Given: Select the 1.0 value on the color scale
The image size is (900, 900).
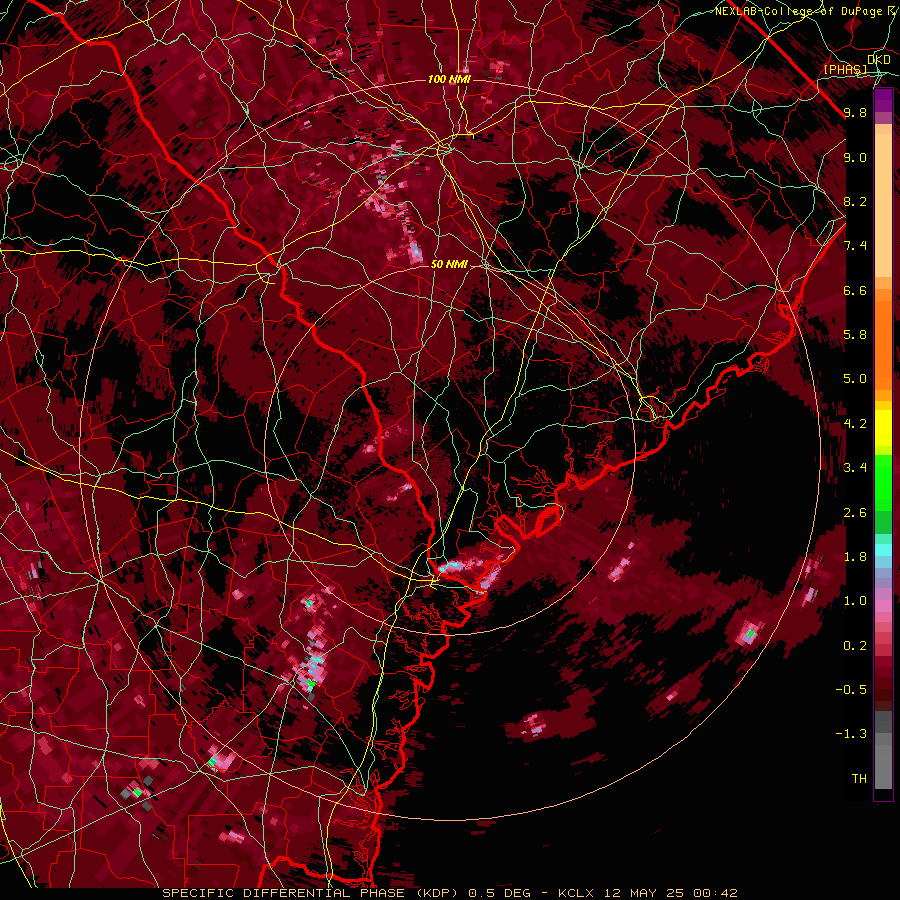Looking at the screenshot, I should point(855,601).
